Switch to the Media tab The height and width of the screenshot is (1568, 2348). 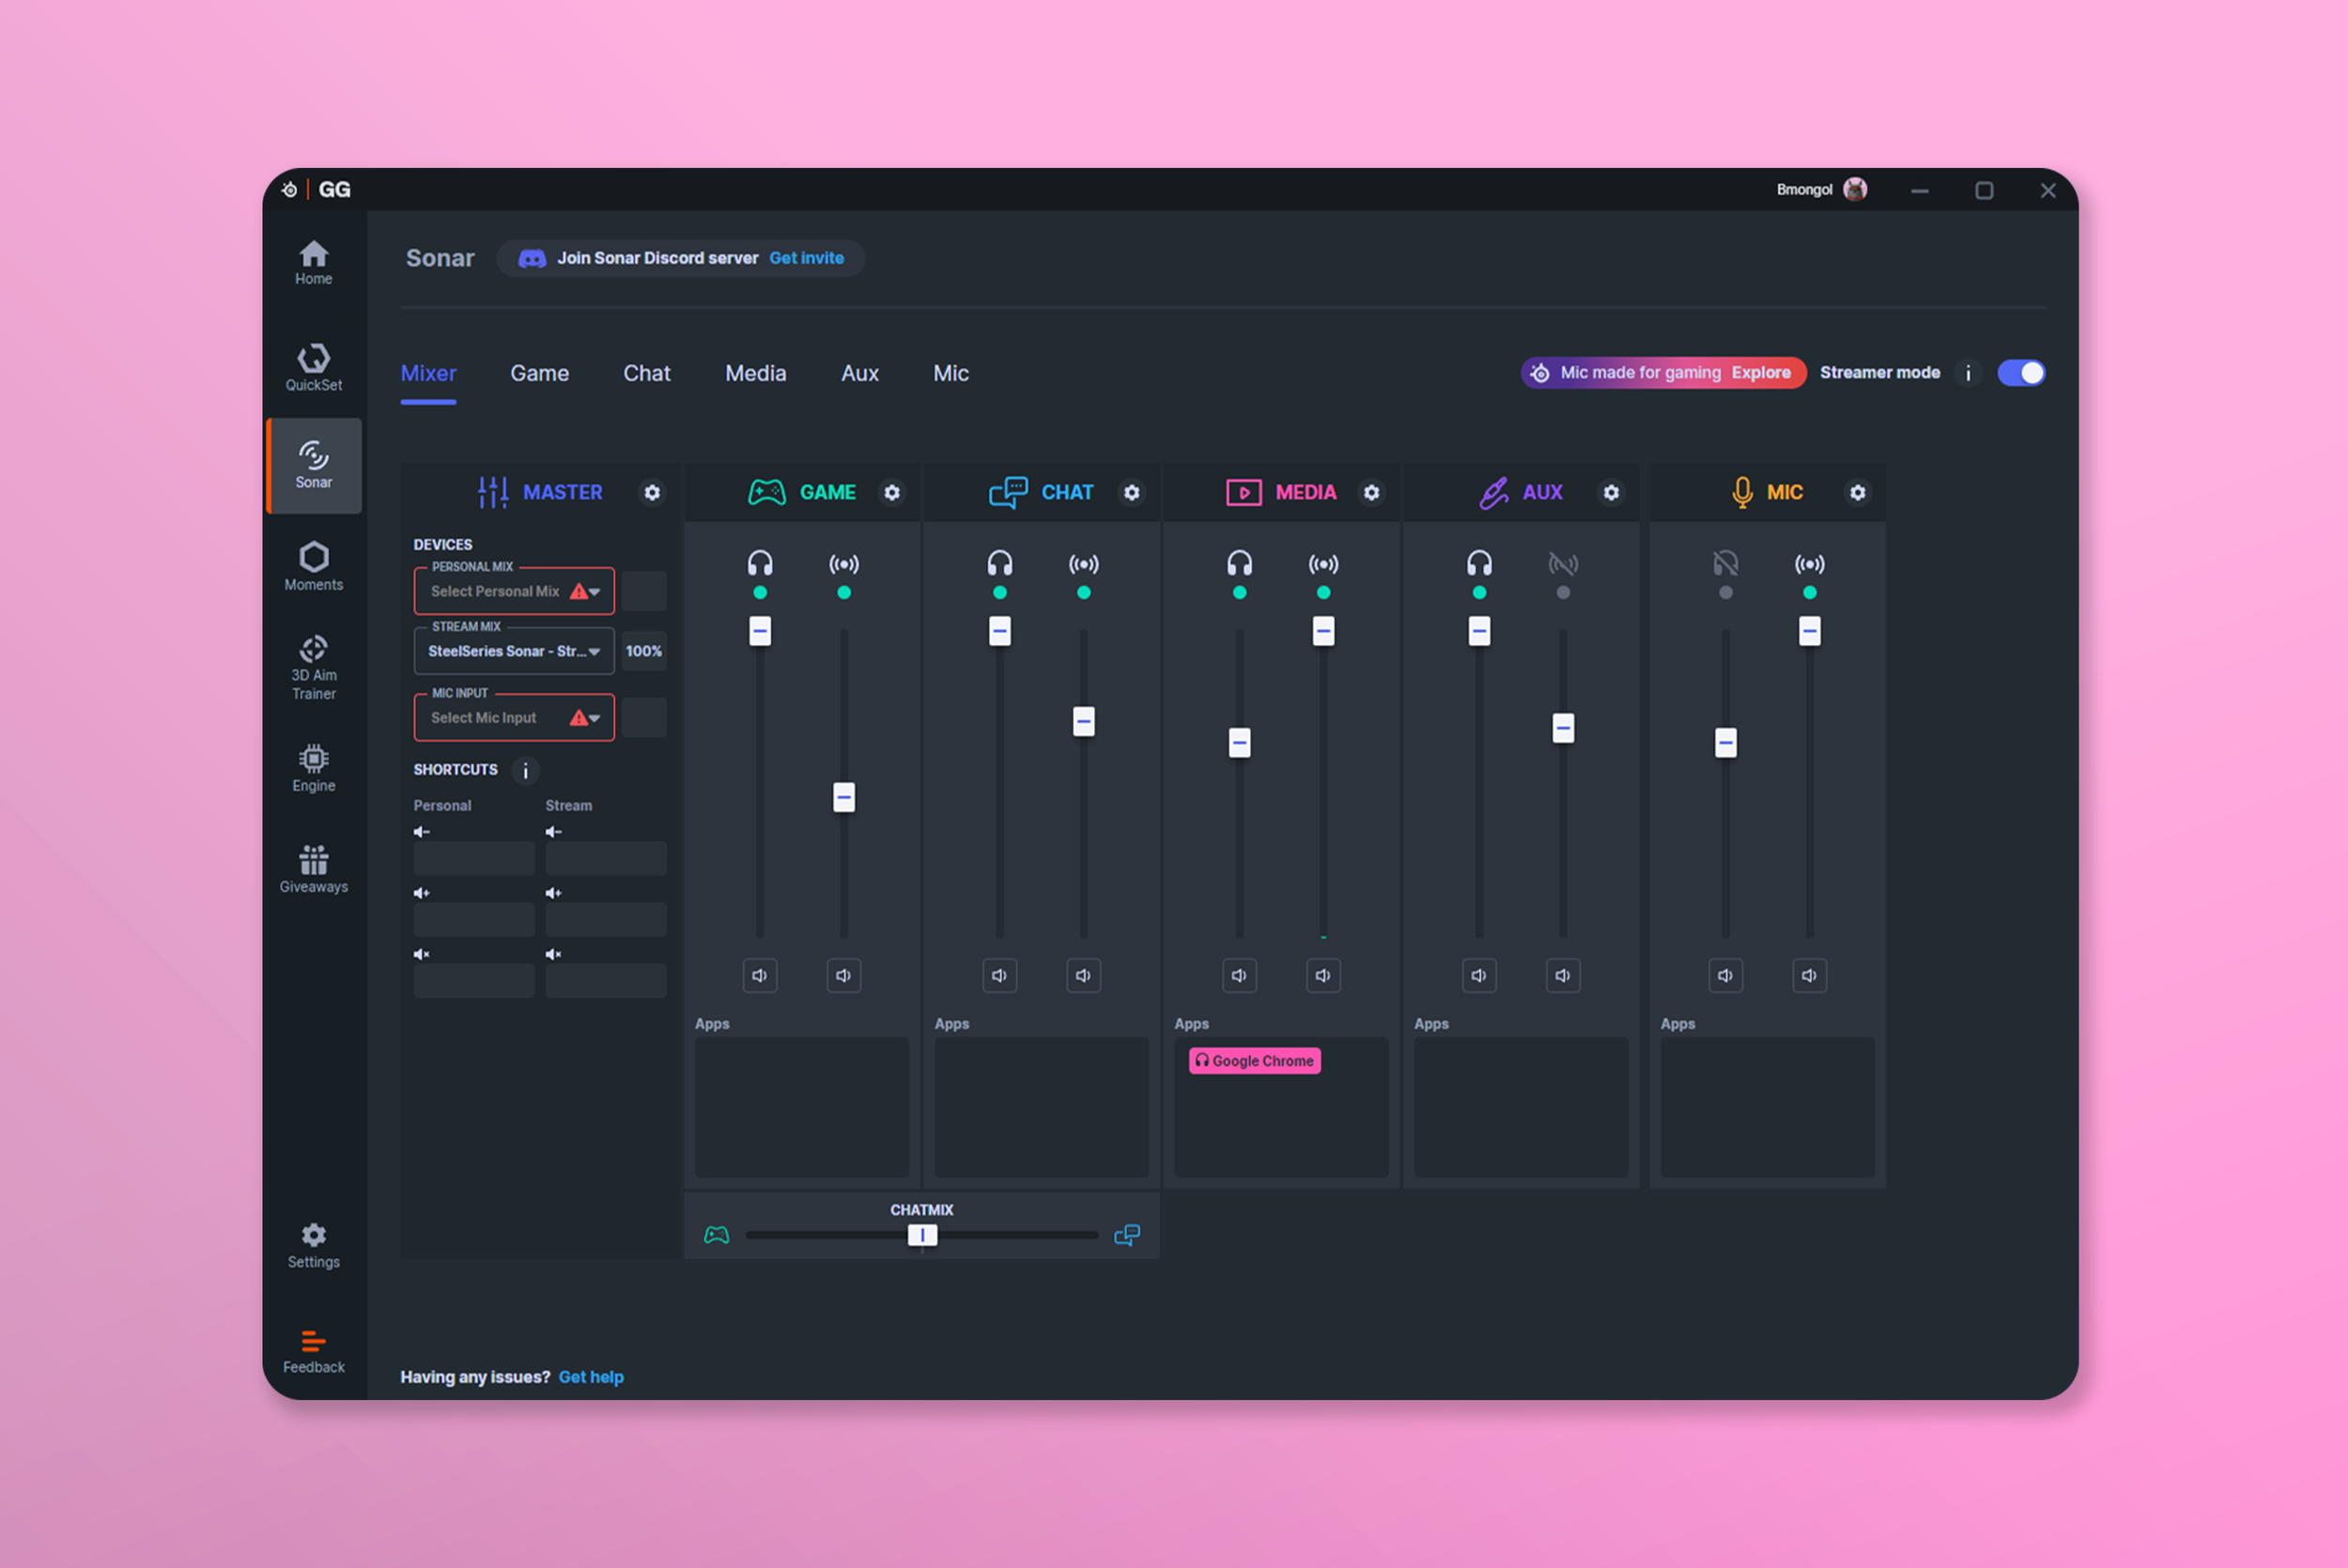click(x=755, y=373)
